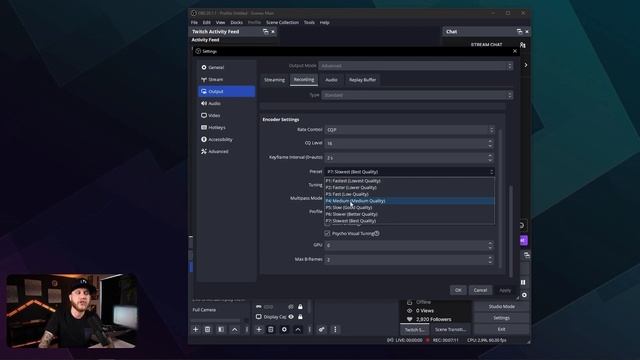Screen dimensions: 640x360
Task: Pop out the Twitch Activity Feed dock
Action: point(266,31)
